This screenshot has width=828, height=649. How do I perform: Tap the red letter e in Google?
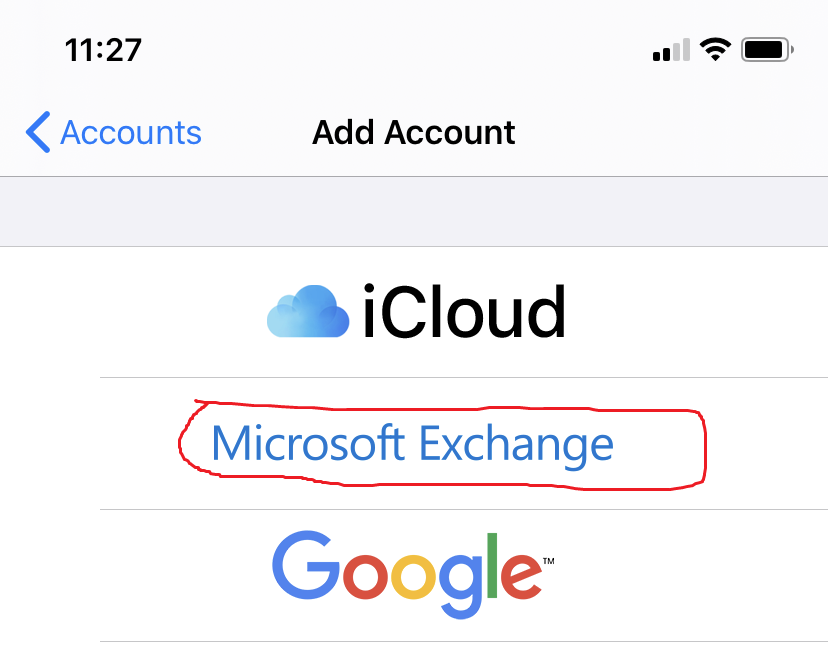click(521, 576)
